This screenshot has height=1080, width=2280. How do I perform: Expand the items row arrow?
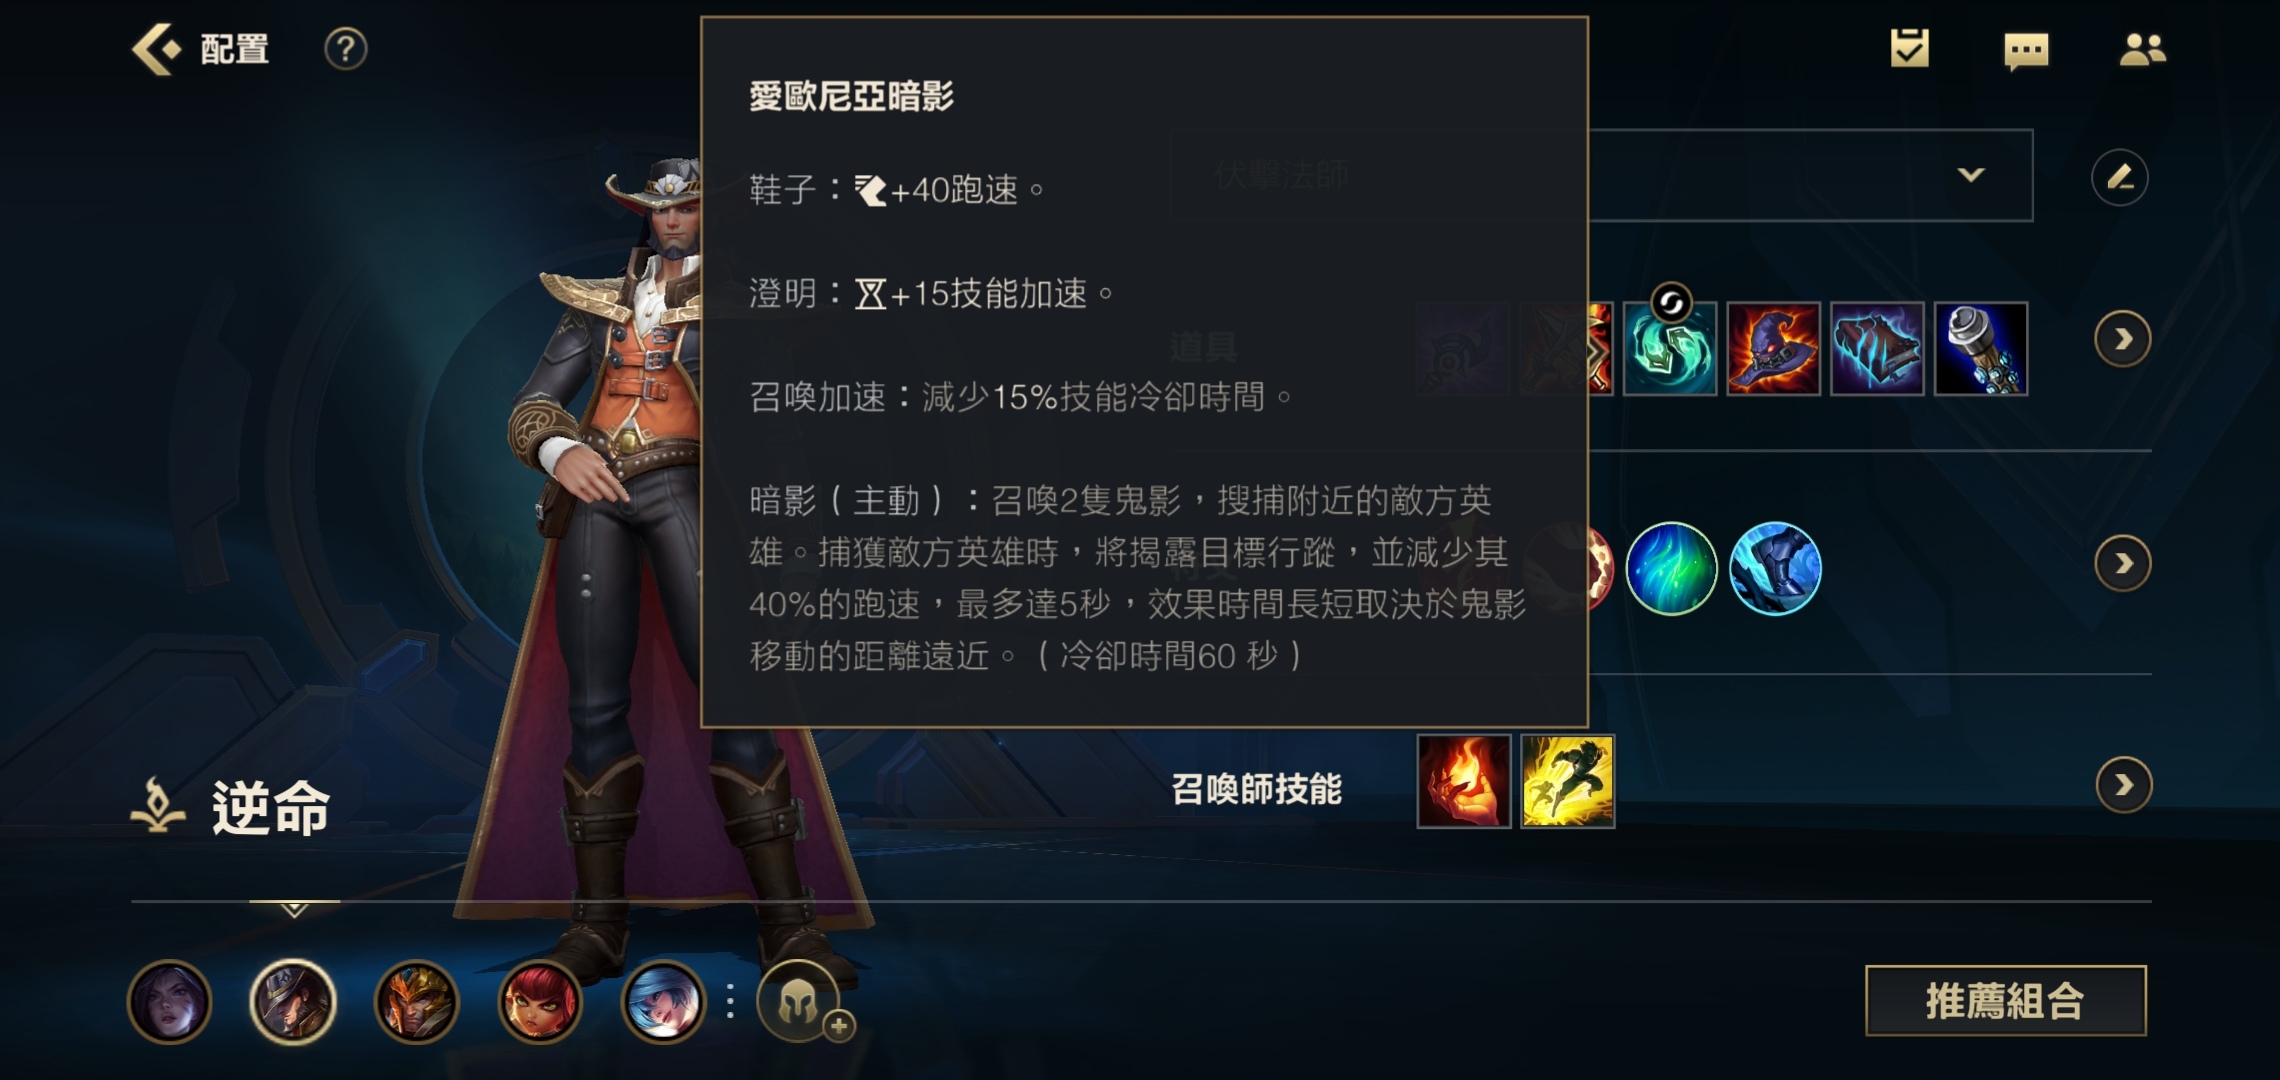click(x=2122, y=340)
